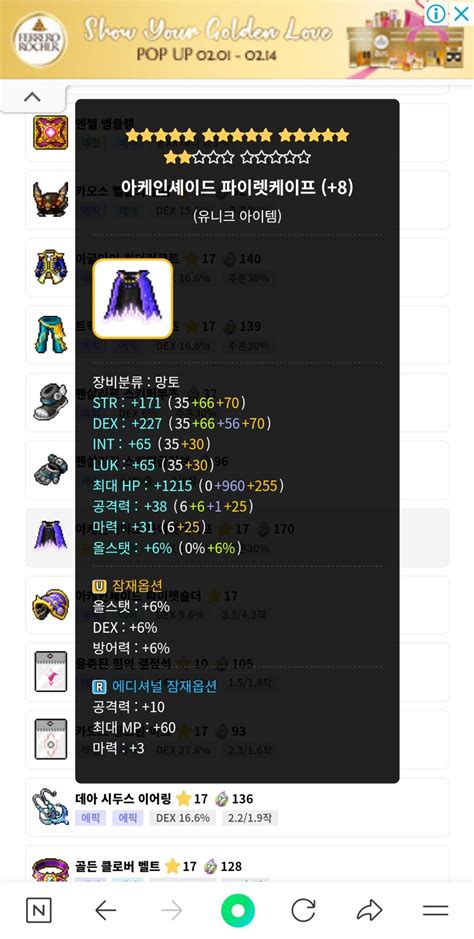The image size is (474, 939).
Task: Select the teal pants item icon
Action: pos(50,335)
